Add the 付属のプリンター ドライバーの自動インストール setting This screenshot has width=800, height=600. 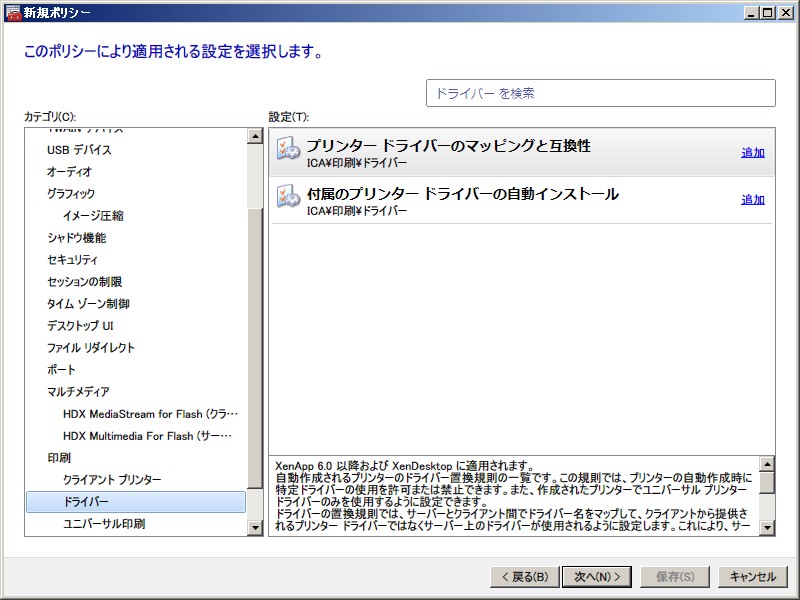[x=752, y=200]
